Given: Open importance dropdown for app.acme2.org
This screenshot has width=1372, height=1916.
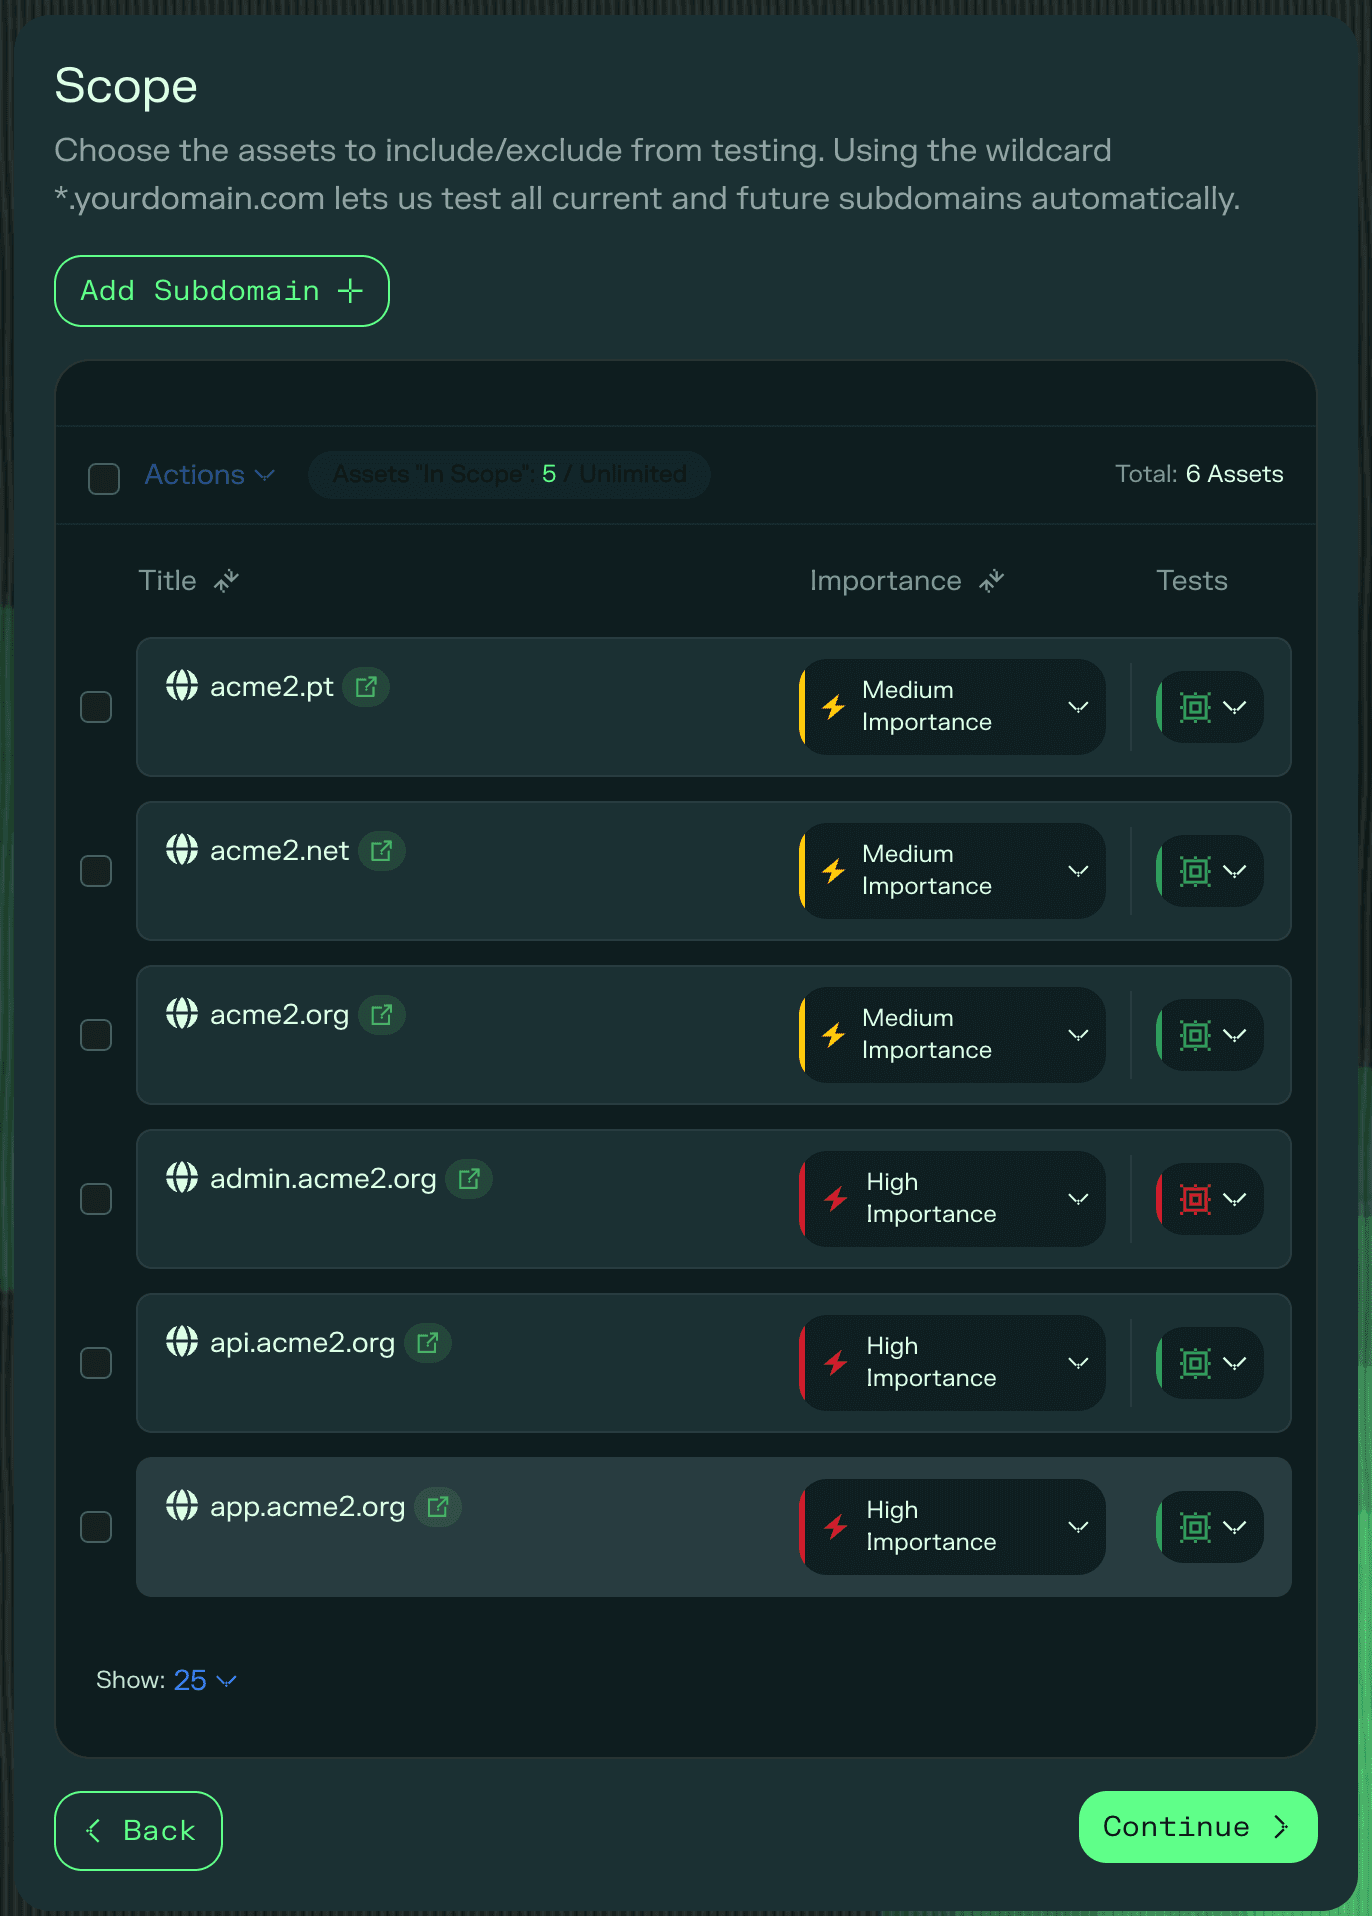Looking at the screenshot, I should (952, 1527).
